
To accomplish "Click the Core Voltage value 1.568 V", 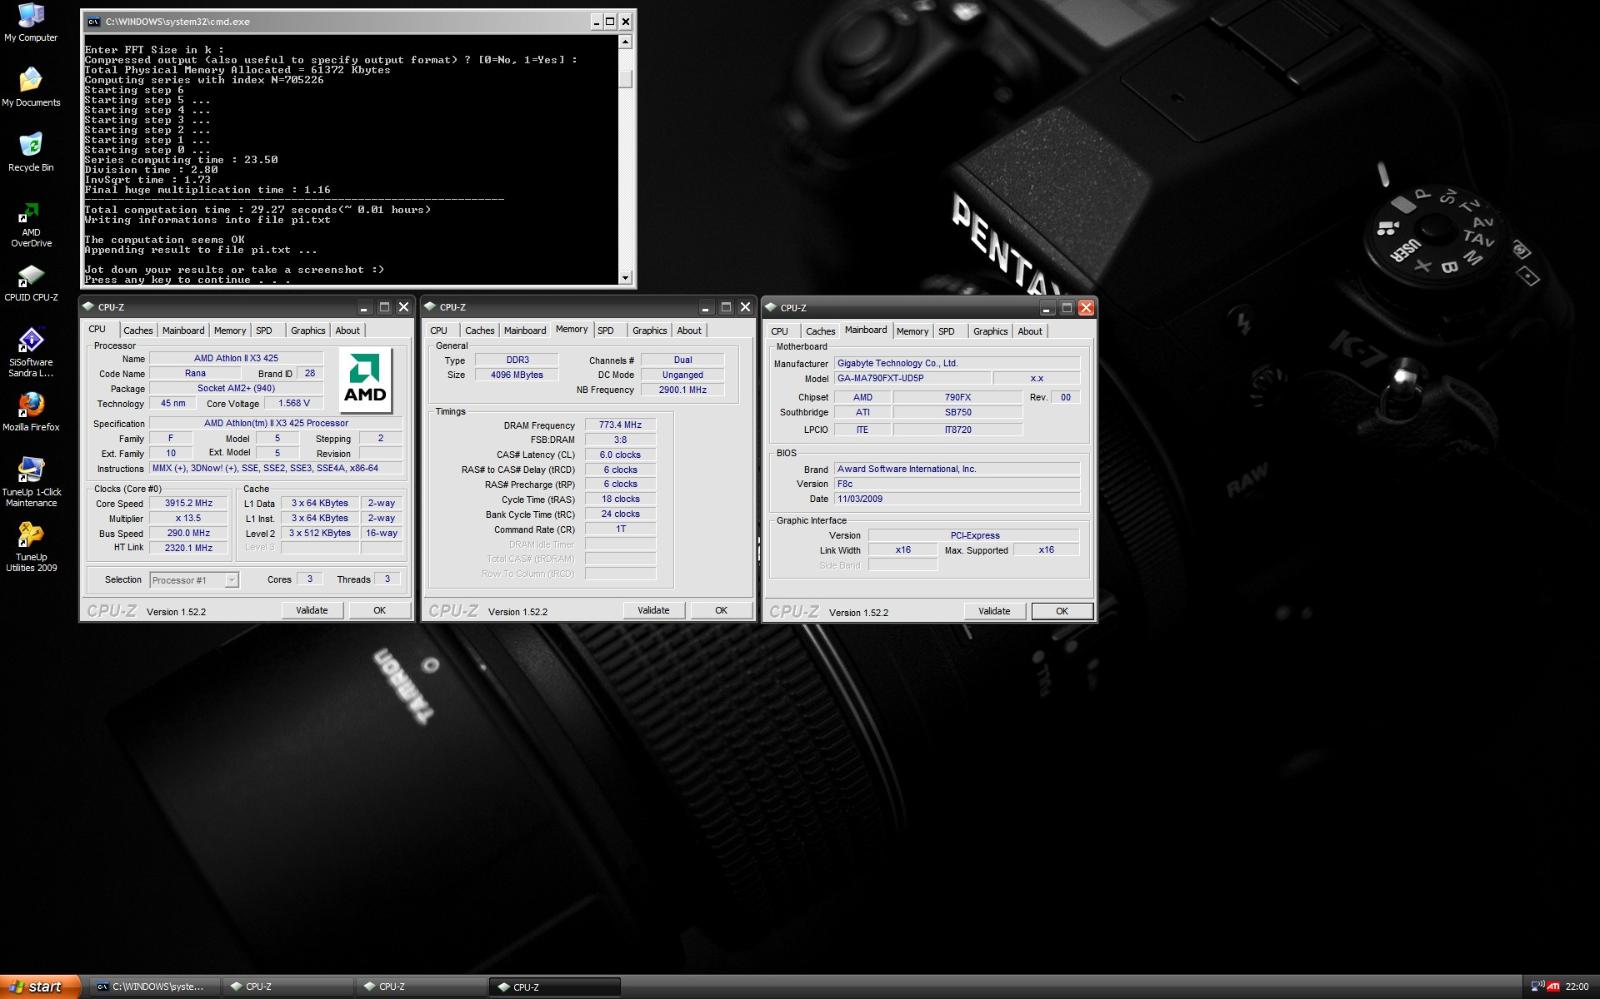I will coord(294,404).
